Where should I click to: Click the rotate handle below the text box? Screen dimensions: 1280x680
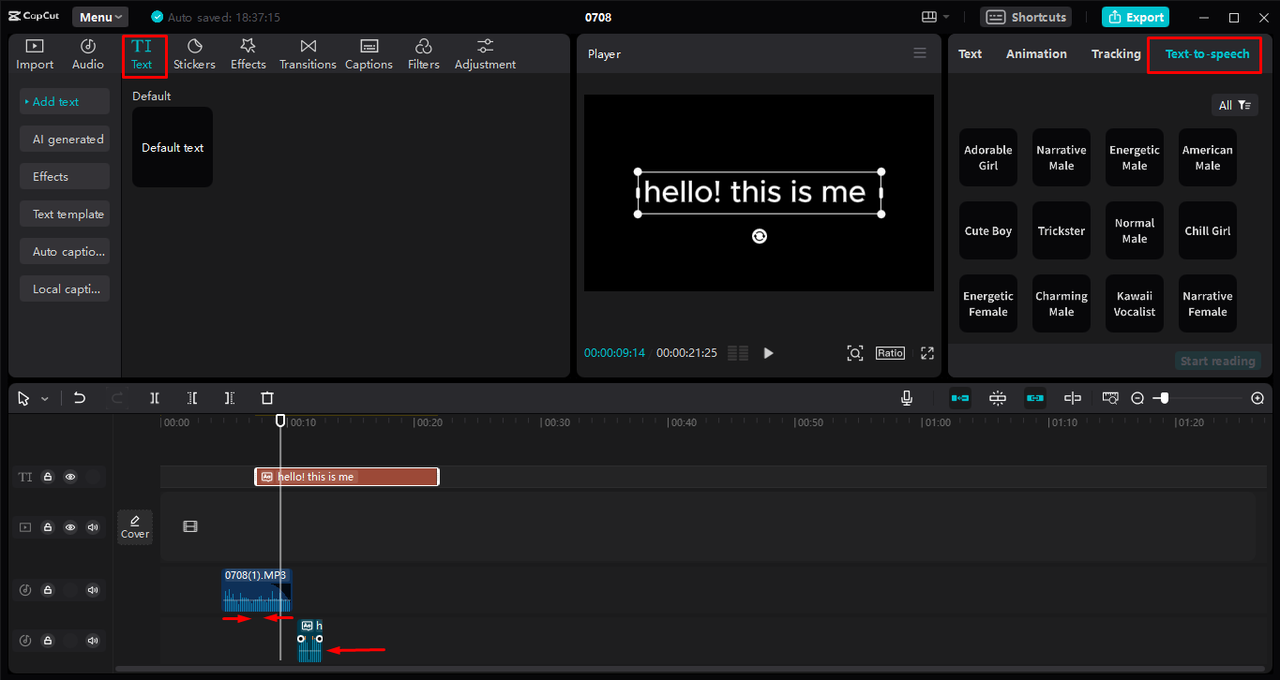(x=760, y=236)
